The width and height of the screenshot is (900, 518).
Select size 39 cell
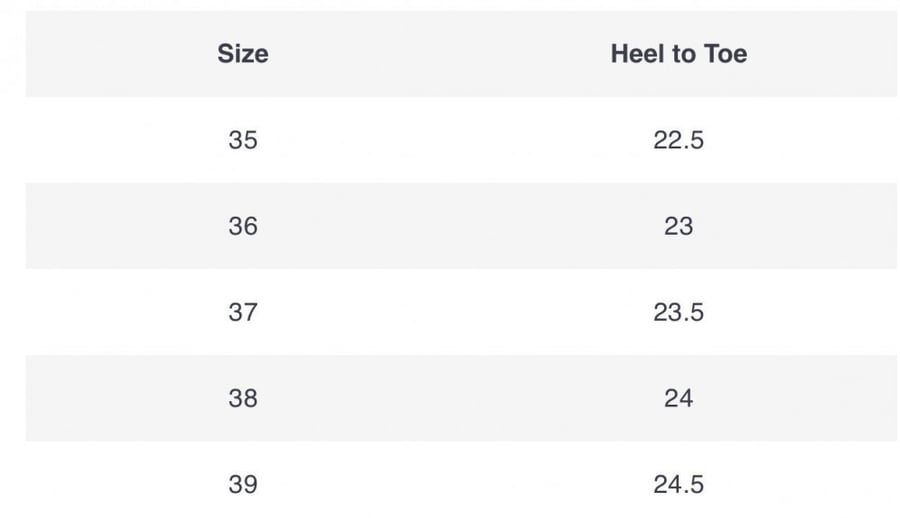coord(243,485)
